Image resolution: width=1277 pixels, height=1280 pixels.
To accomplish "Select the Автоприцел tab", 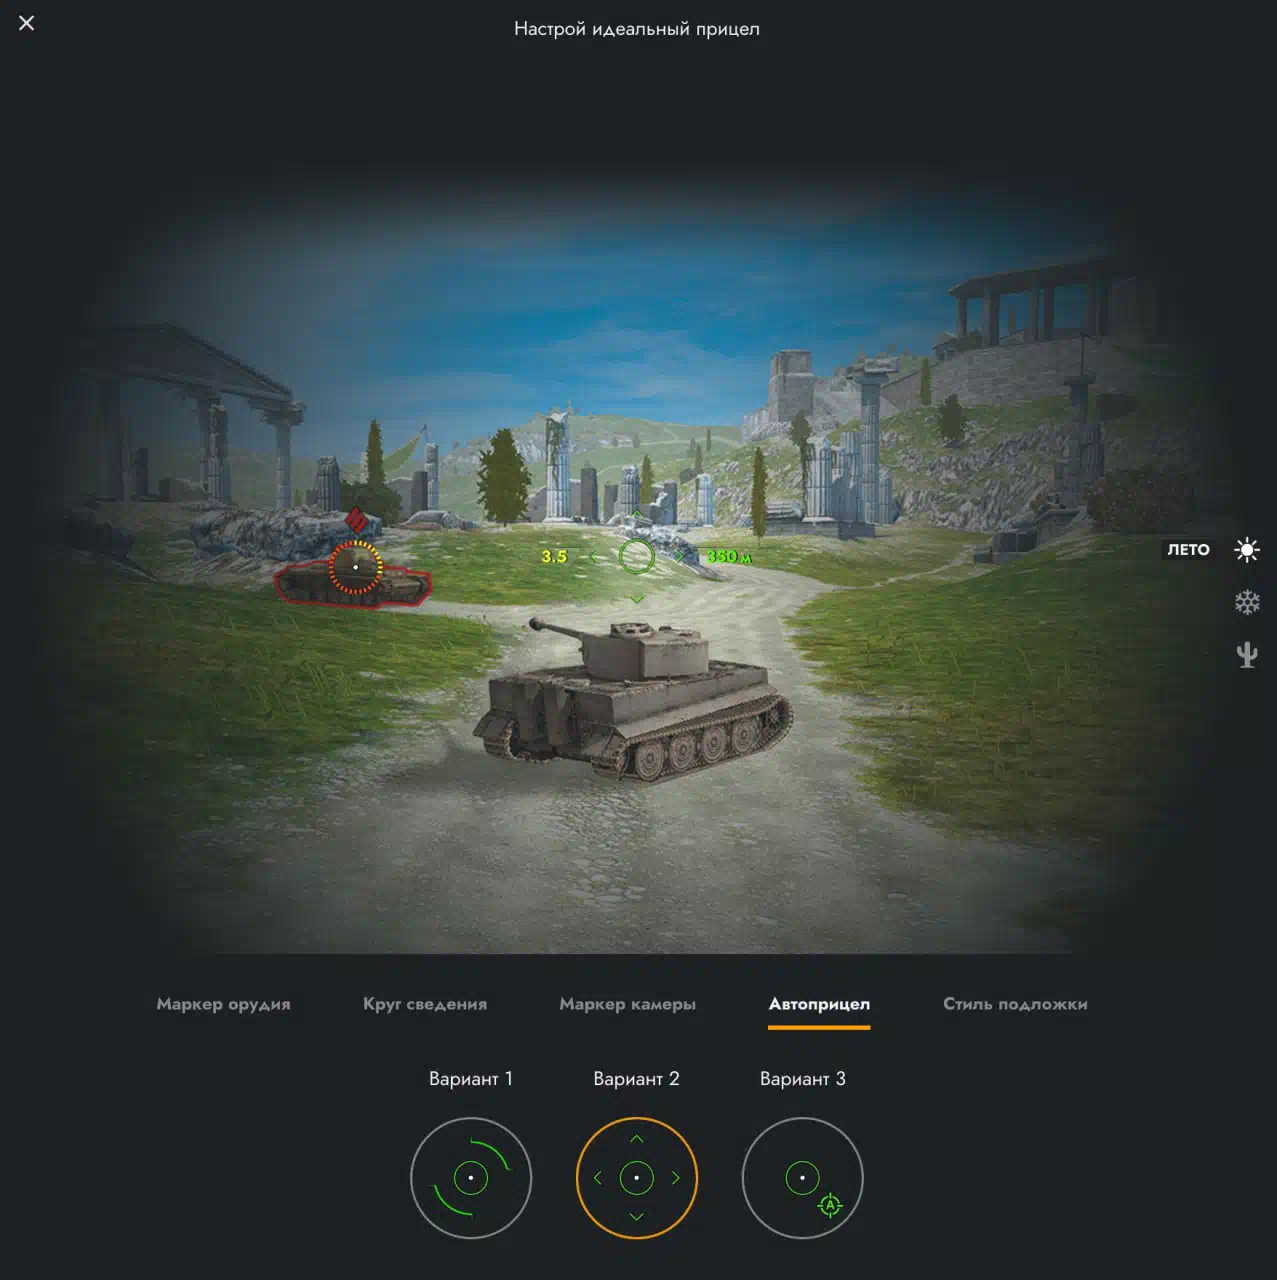I will 819,1004.
